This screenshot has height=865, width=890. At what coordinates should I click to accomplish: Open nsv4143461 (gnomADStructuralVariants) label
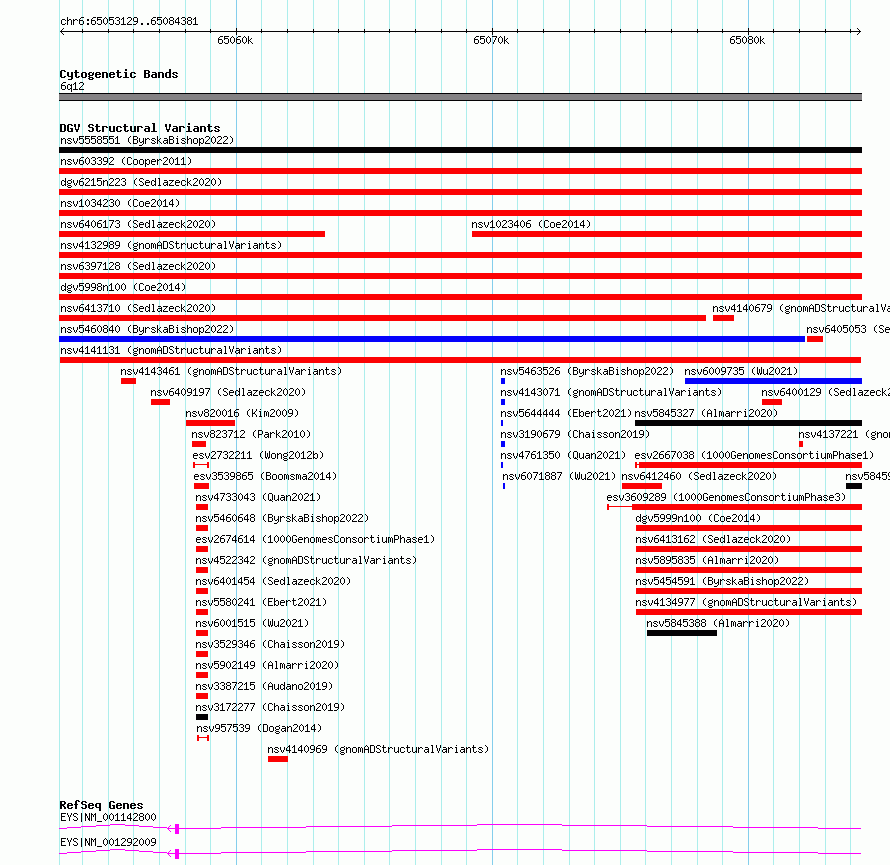[x=231, y=371]
